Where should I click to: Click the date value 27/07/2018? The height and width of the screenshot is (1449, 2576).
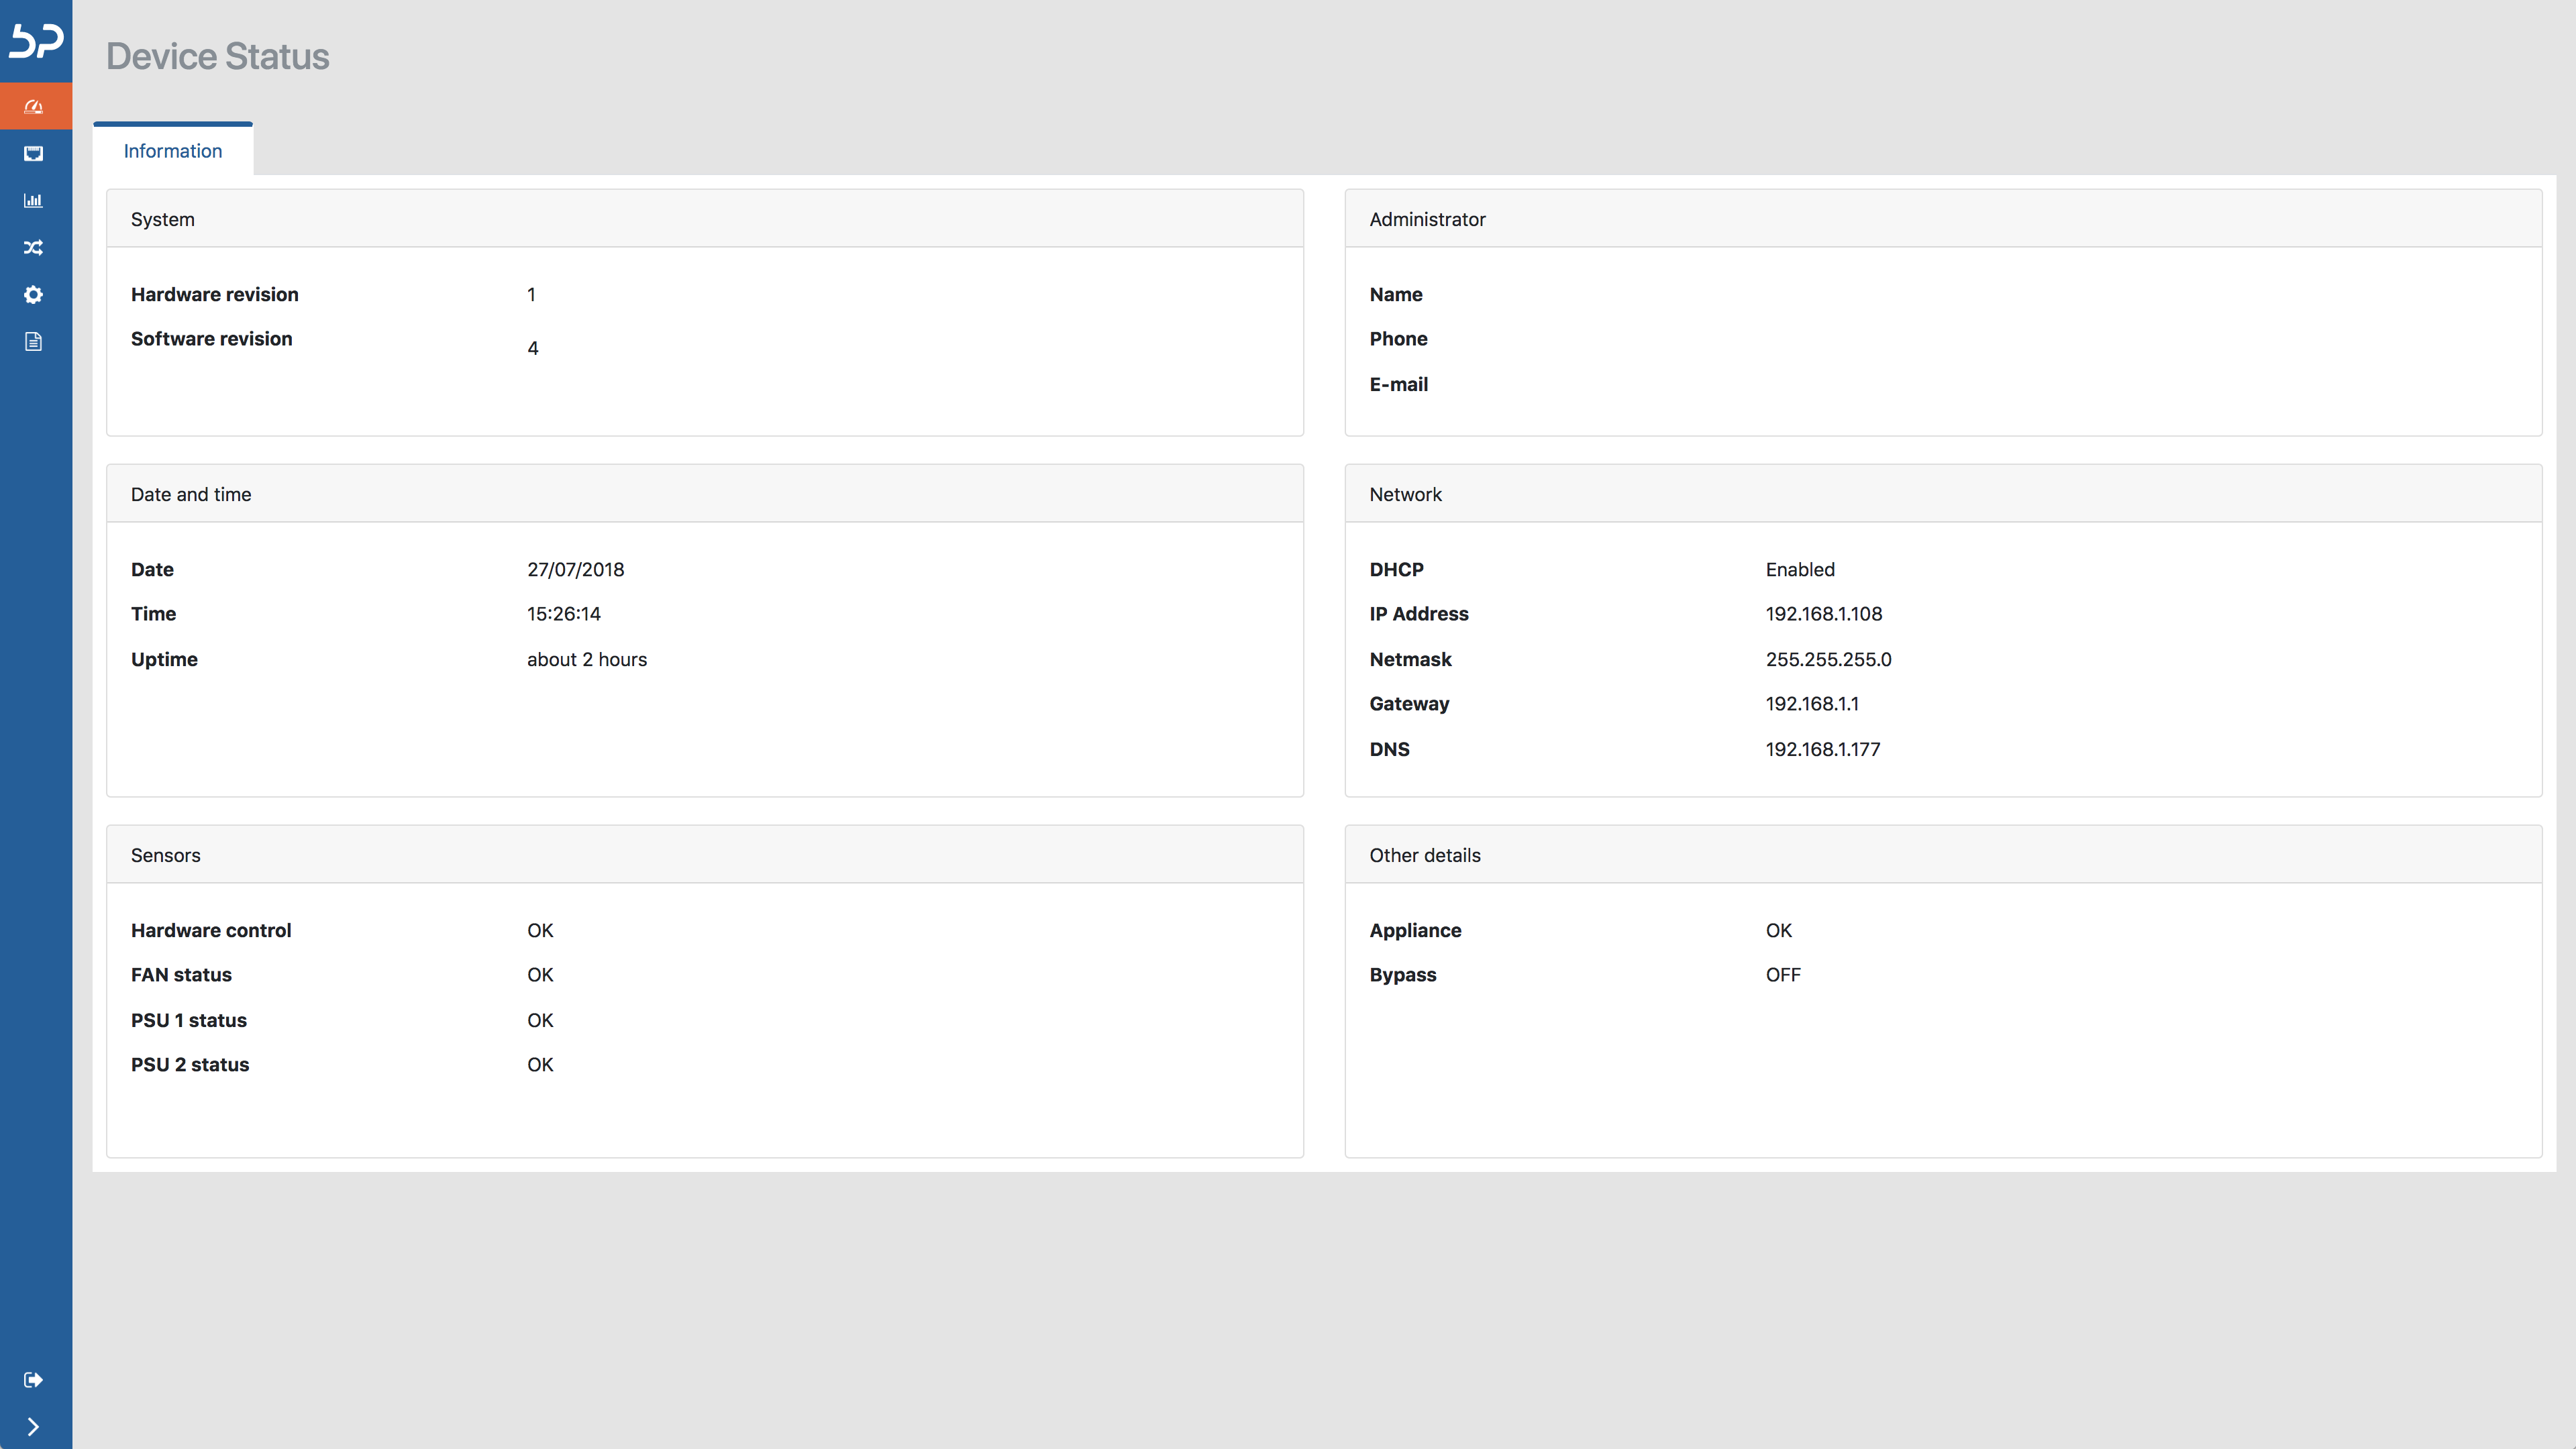coord(575,569)
